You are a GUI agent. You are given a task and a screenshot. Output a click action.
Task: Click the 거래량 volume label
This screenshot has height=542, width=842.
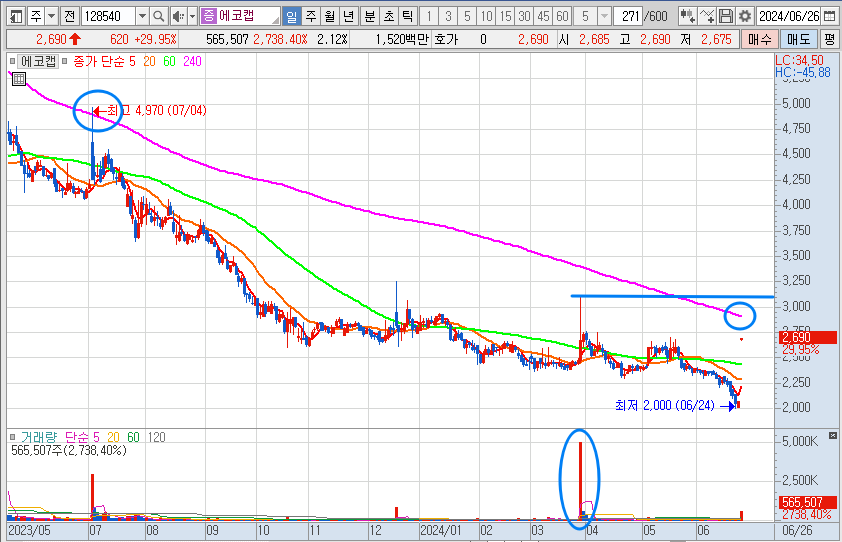tap(39, 437)
